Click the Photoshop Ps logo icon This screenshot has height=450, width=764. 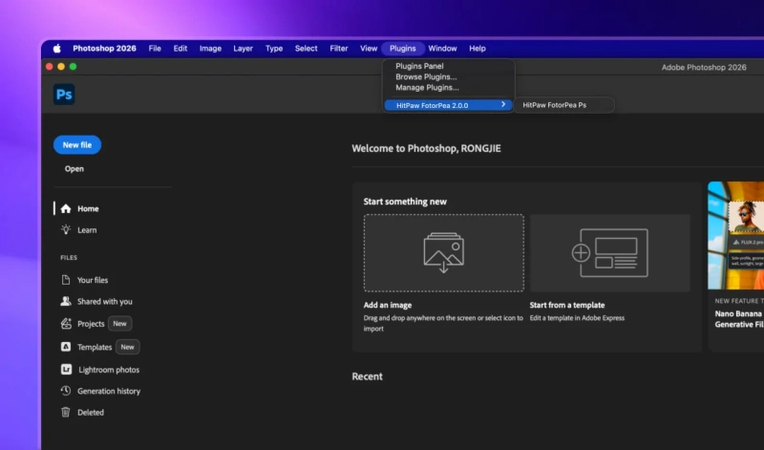coord(64,95)
